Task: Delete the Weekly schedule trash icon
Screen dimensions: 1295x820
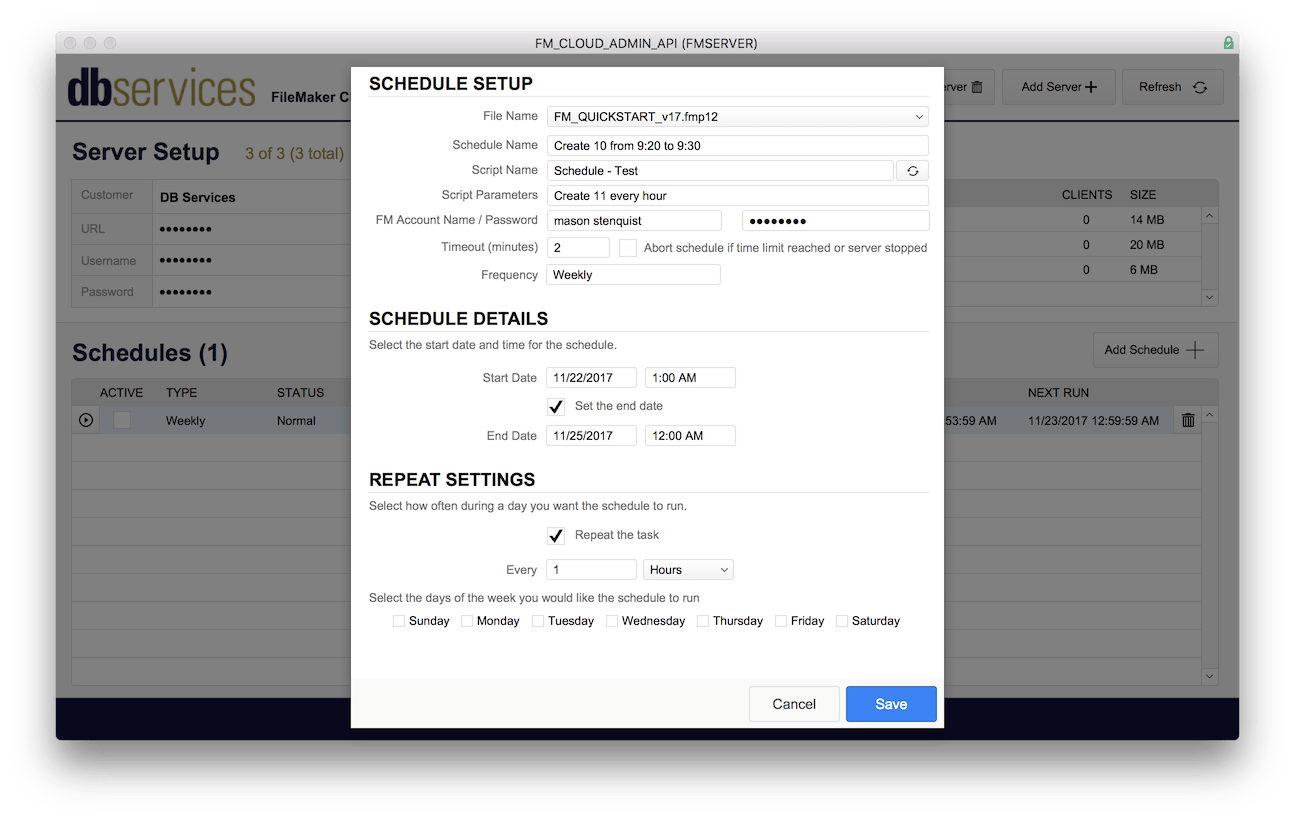Action: pyautogui.click(x=1188, y=421)
